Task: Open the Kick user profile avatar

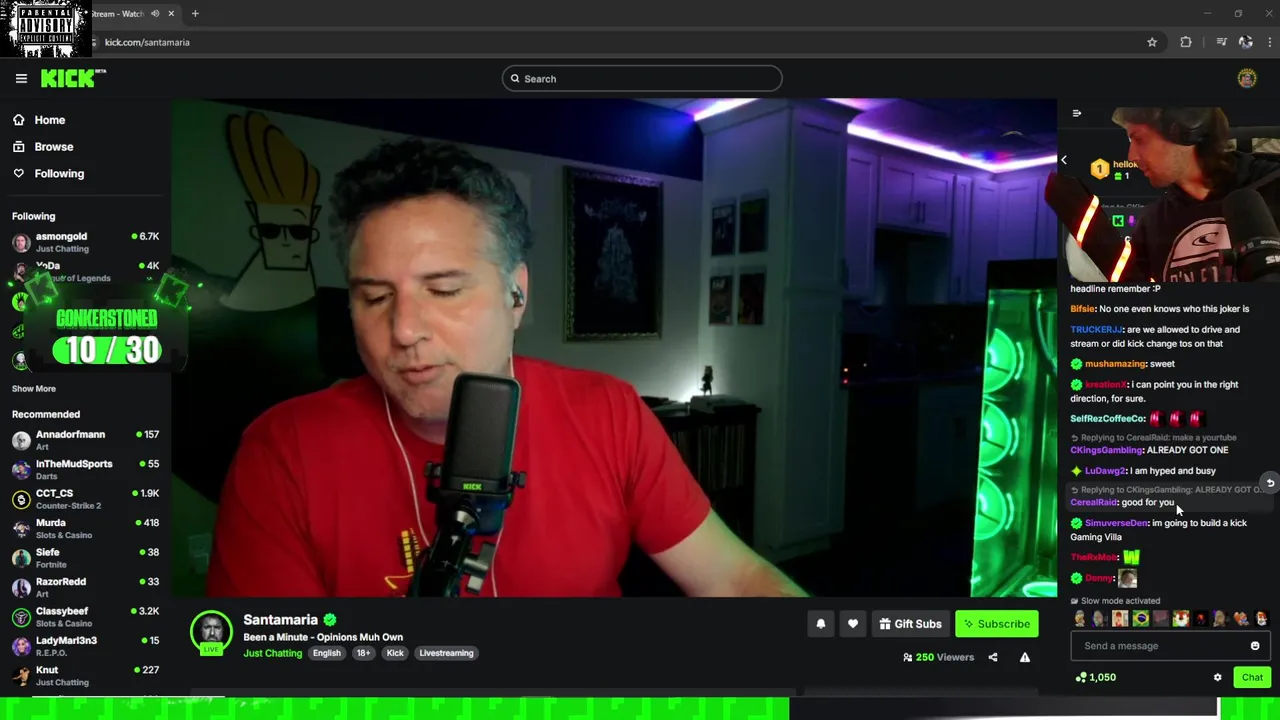Action: 1247,78
